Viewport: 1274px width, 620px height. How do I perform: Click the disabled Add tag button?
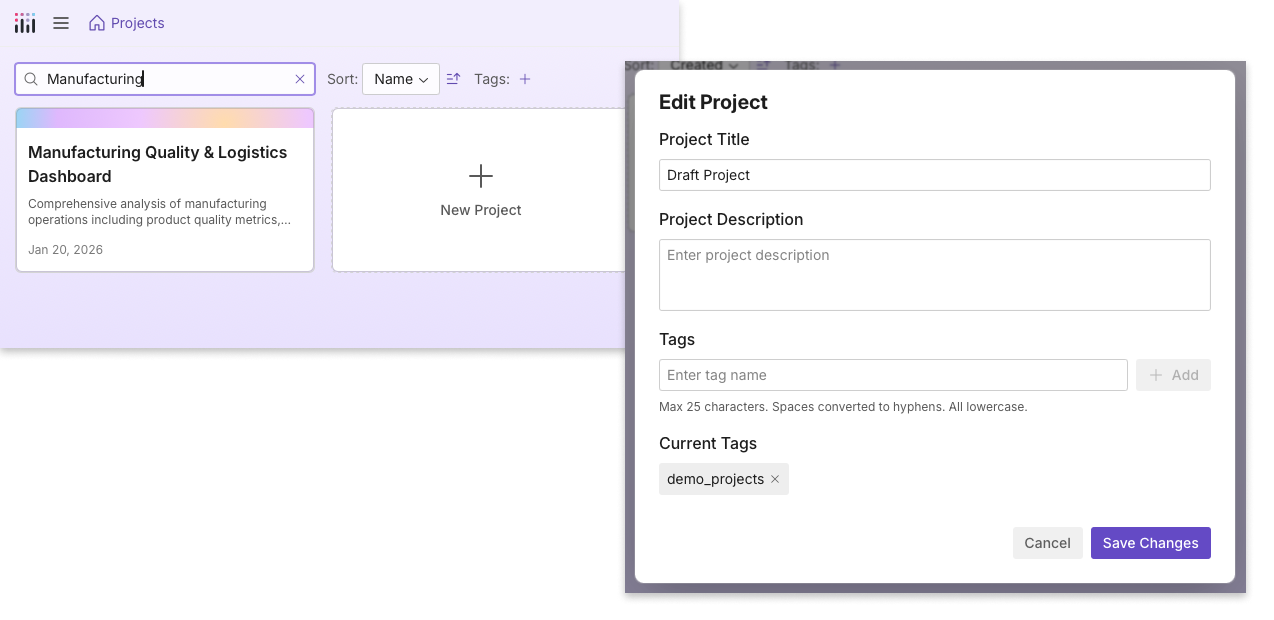click(1174, 375)
